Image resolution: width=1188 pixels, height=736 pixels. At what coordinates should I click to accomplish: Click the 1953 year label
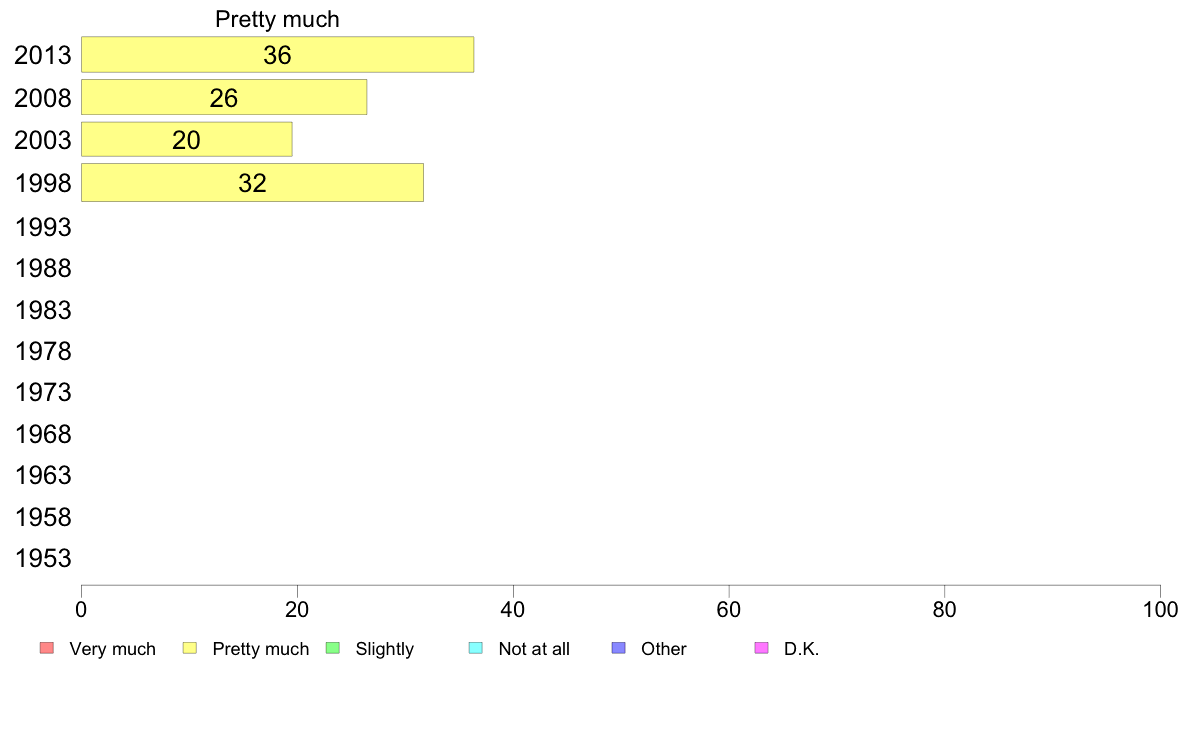43,559
